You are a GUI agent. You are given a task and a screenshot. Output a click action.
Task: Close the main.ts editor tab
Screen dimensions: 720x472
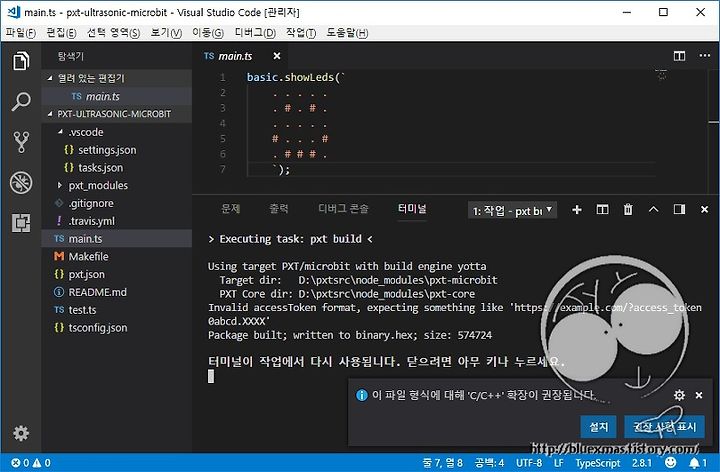point(276,56)
